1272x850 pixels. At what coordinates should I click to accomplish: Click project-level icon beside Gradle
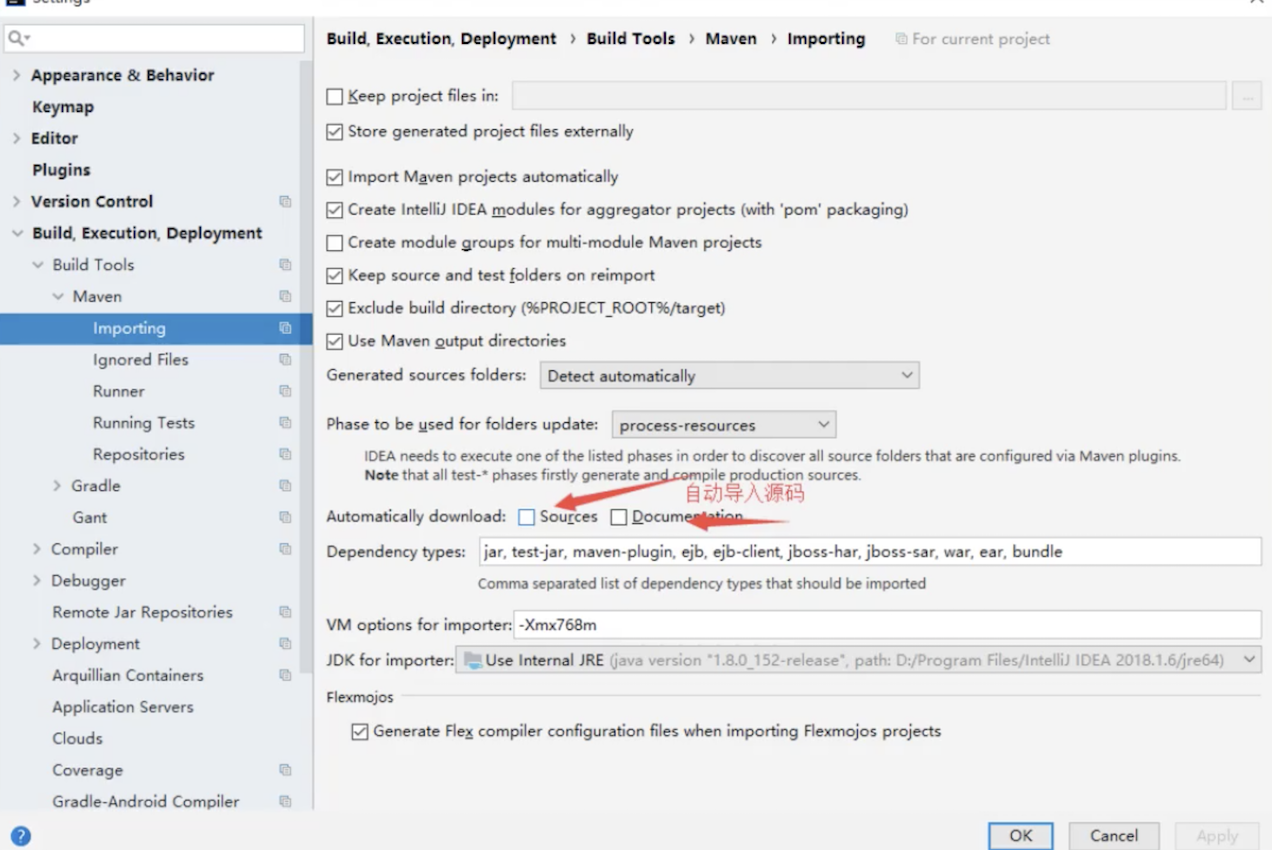tap(285, 486)
